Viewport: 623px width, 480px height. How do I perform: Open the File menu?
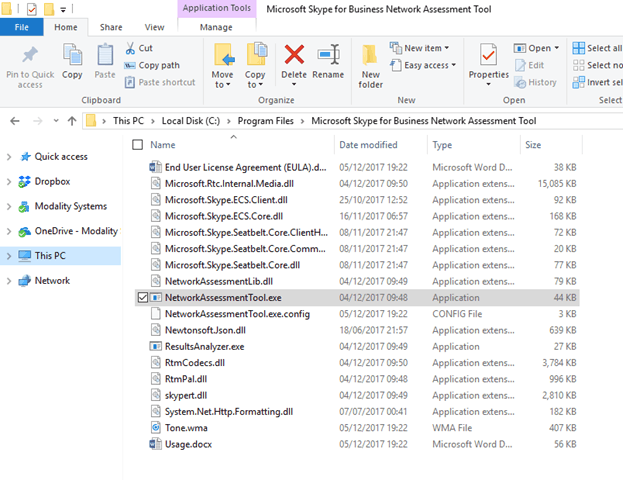click(21, 27)
